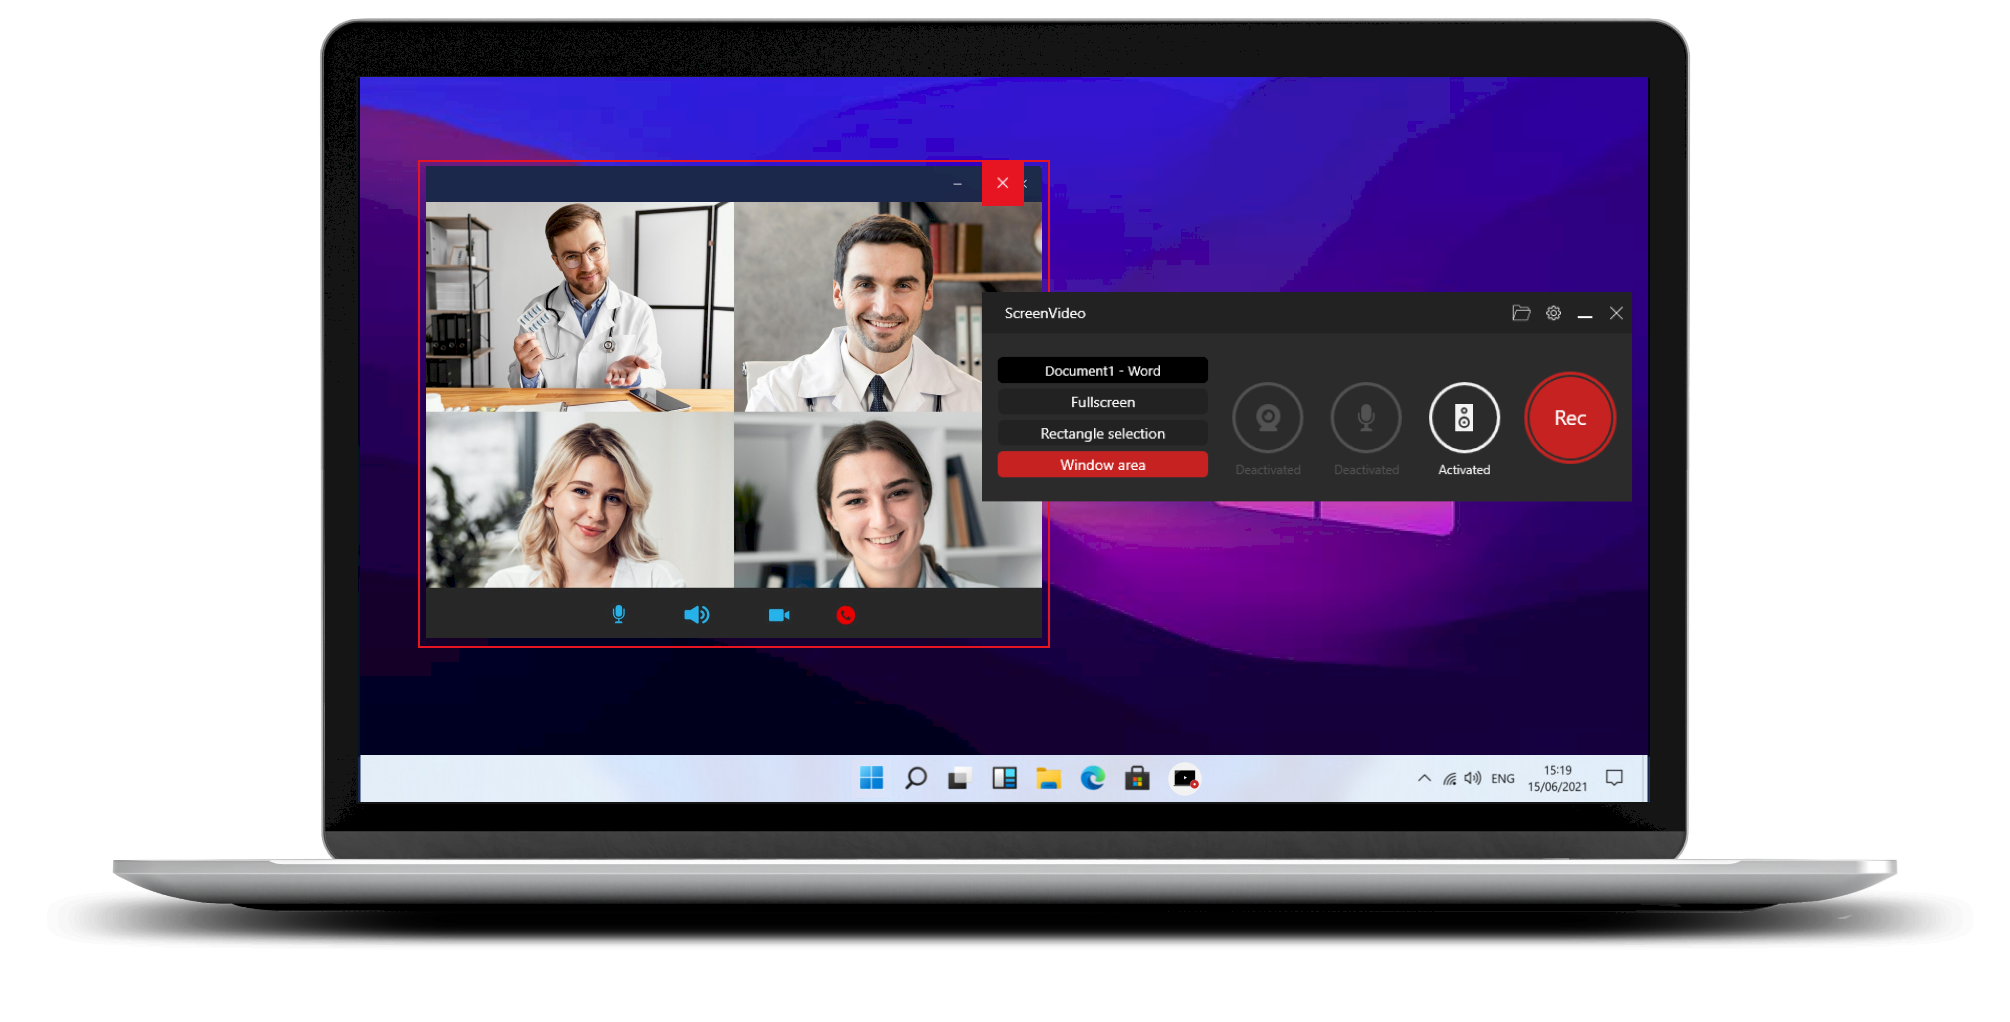Hang up with the red end-call icon
Screen dimensions: 2010x1022
846,615
